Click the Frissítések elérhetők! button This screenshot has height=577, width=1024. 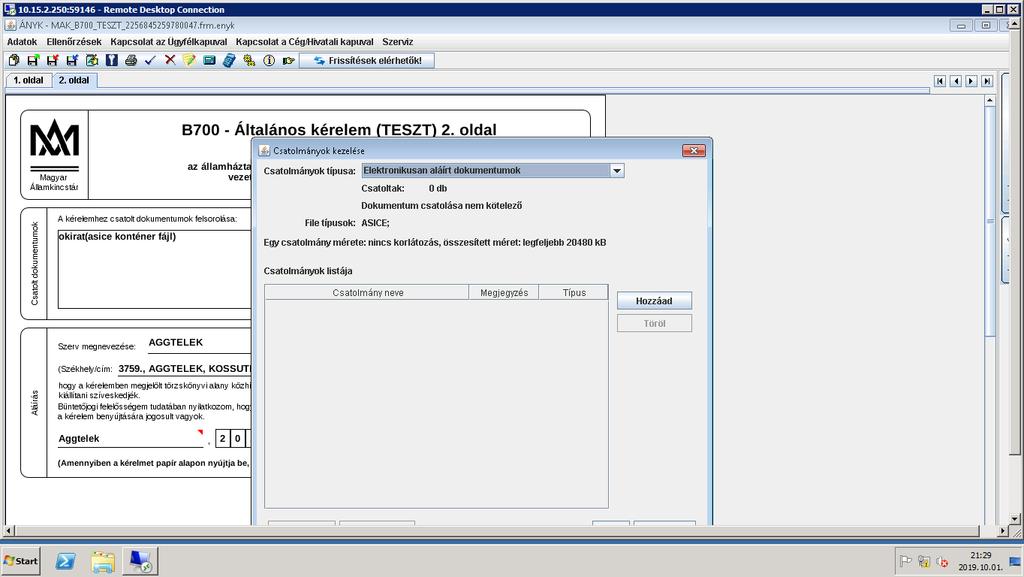coord(367,61)
